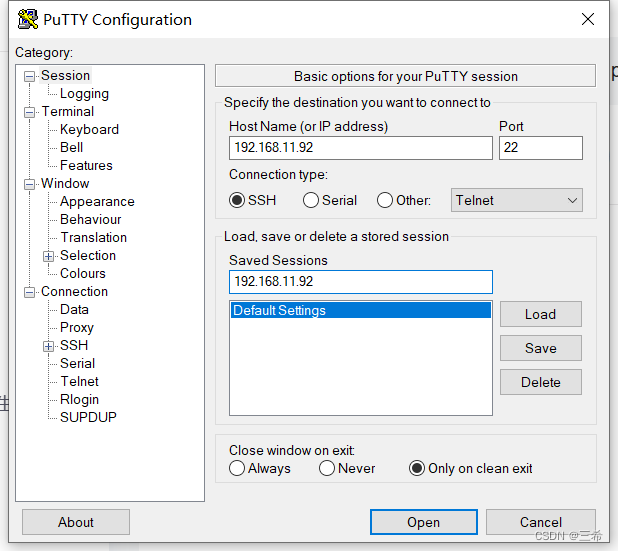Open the Selection category
The height and width of the screenshot is (551, 618).
(88, 255)
